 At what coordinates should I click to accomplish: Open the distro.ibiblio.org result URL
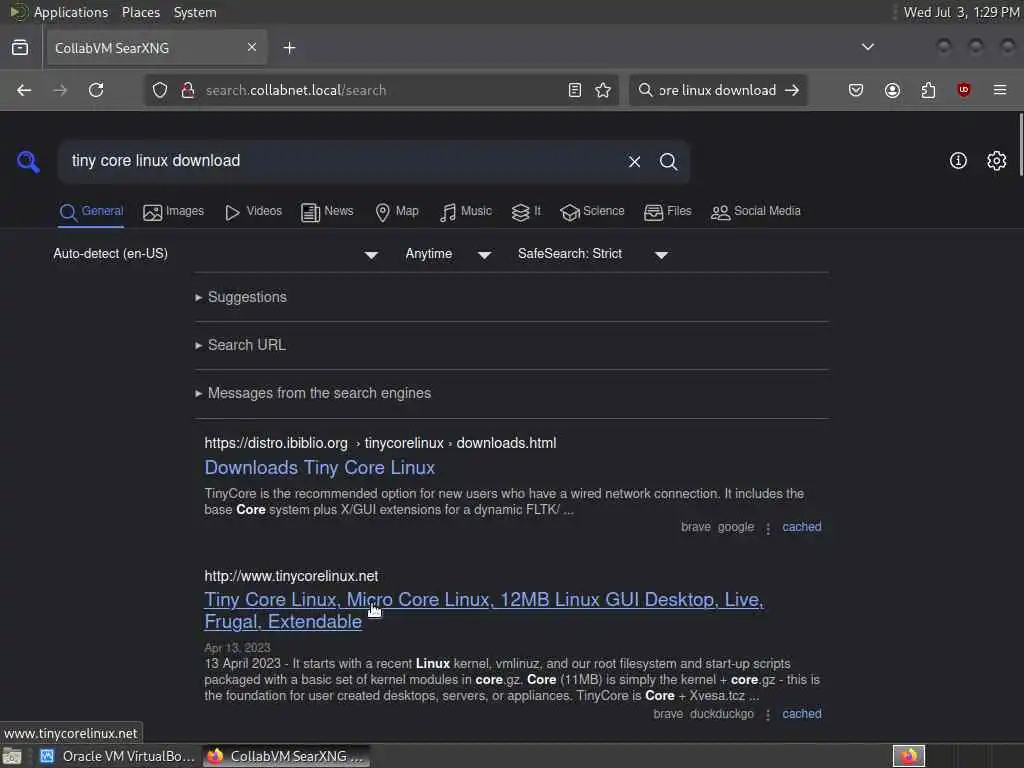click(380, 443)
